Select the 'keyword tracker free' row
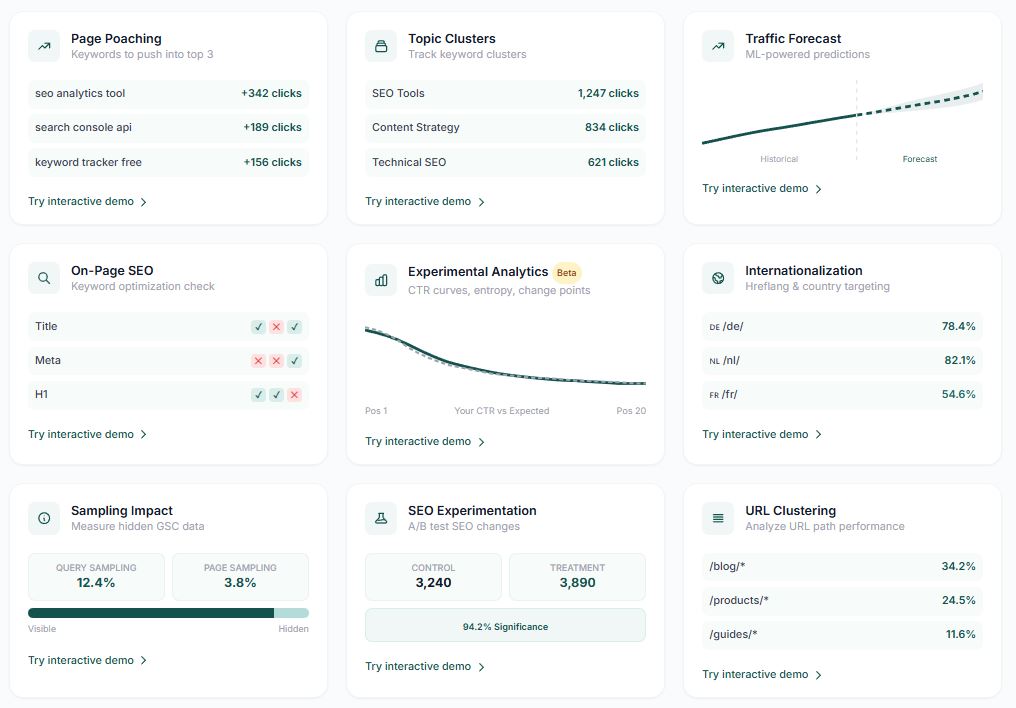This screenshot has width=1016, height=708. tap(168, 162)
